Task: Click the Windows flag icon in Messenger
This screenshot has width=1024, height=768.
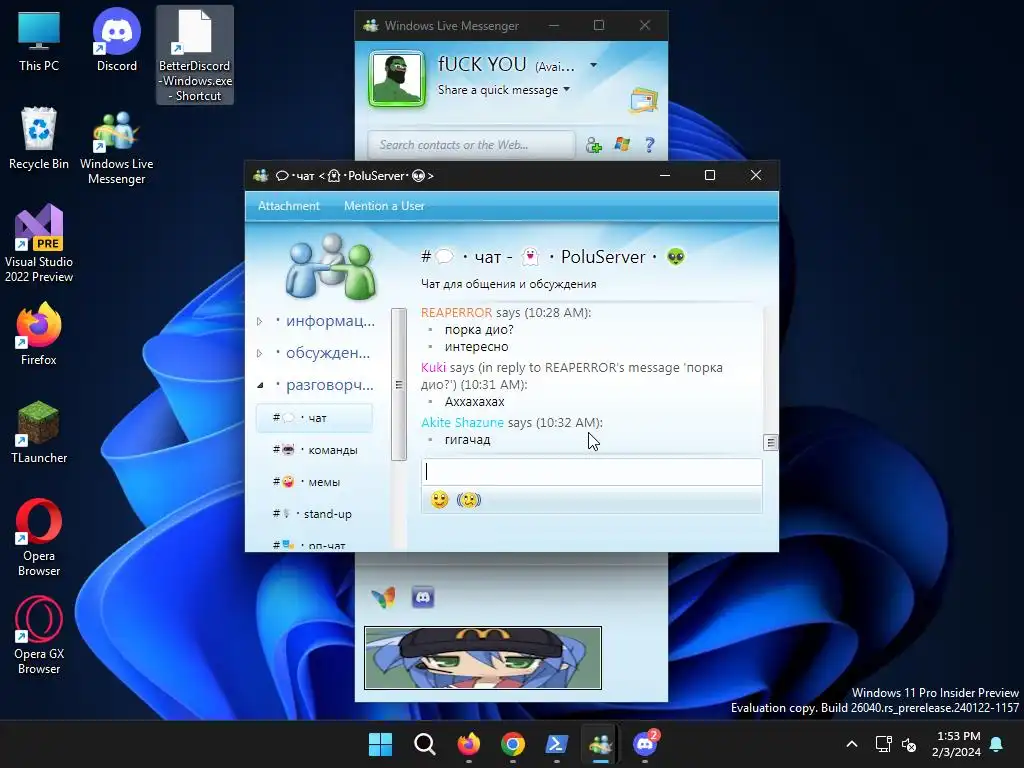Action: point(622,144)
